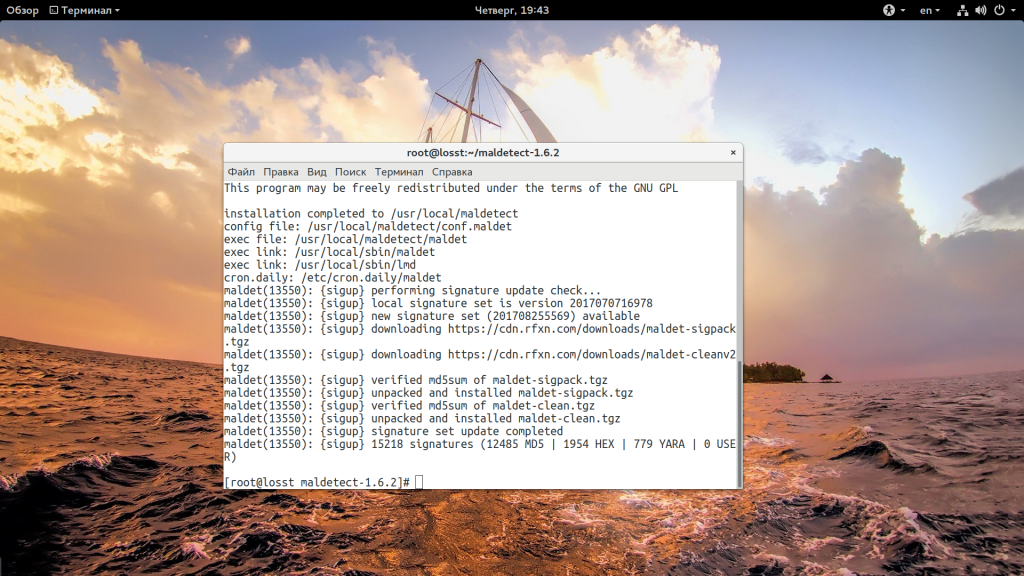
Task: Click the Обзор activities button
Action: tap(22, 10)
